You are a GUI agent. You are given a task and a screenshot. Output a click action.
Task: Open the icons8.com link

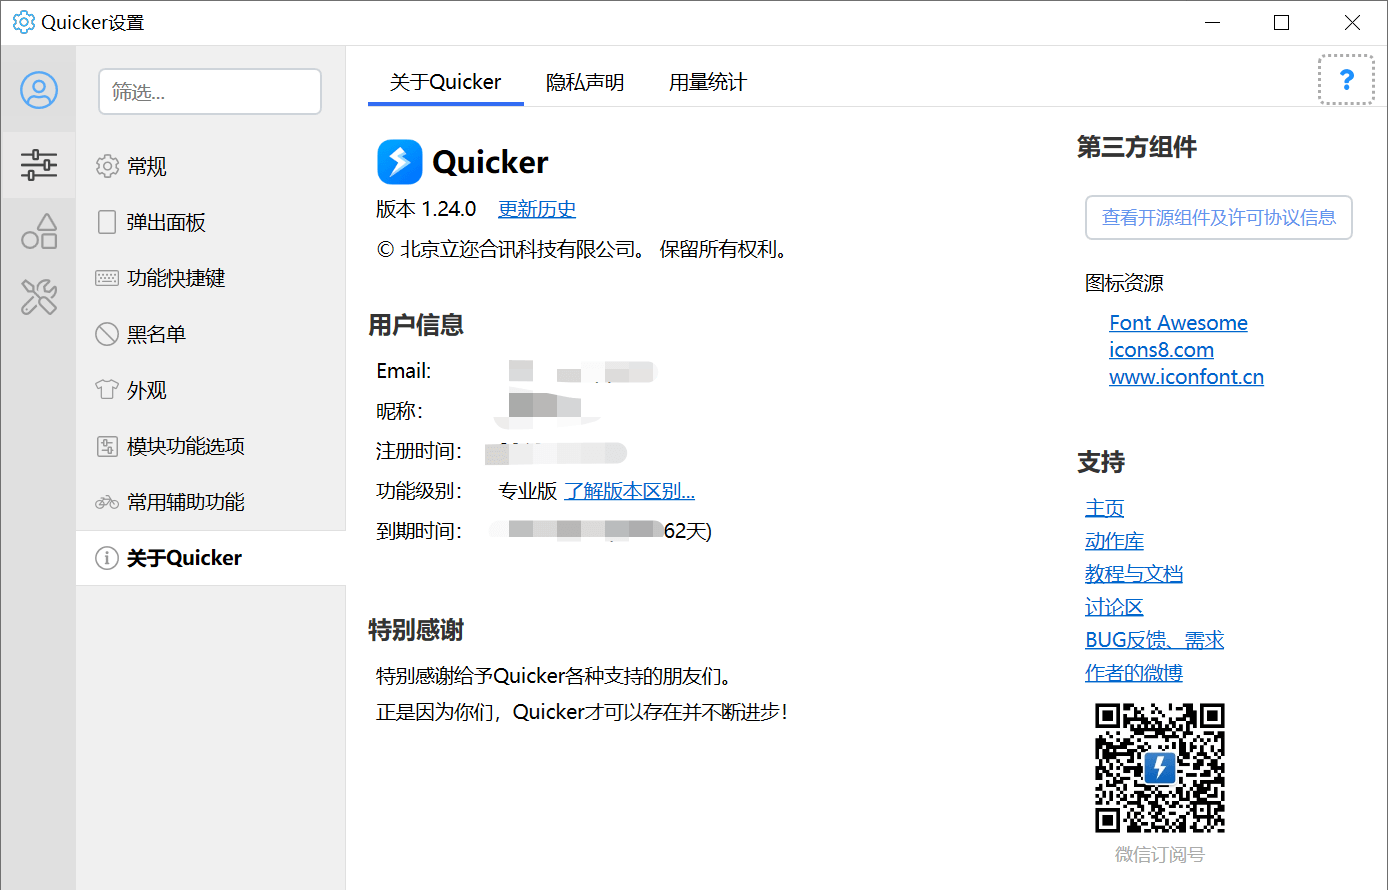[x=1161, y=350]
